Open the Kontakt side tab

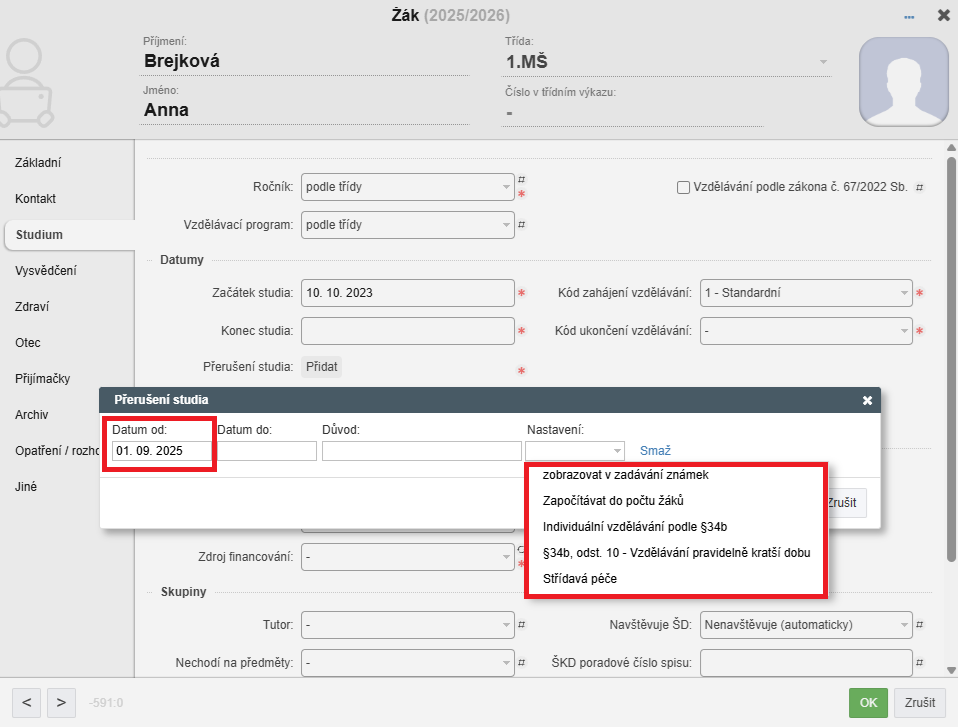click(36, 199)
